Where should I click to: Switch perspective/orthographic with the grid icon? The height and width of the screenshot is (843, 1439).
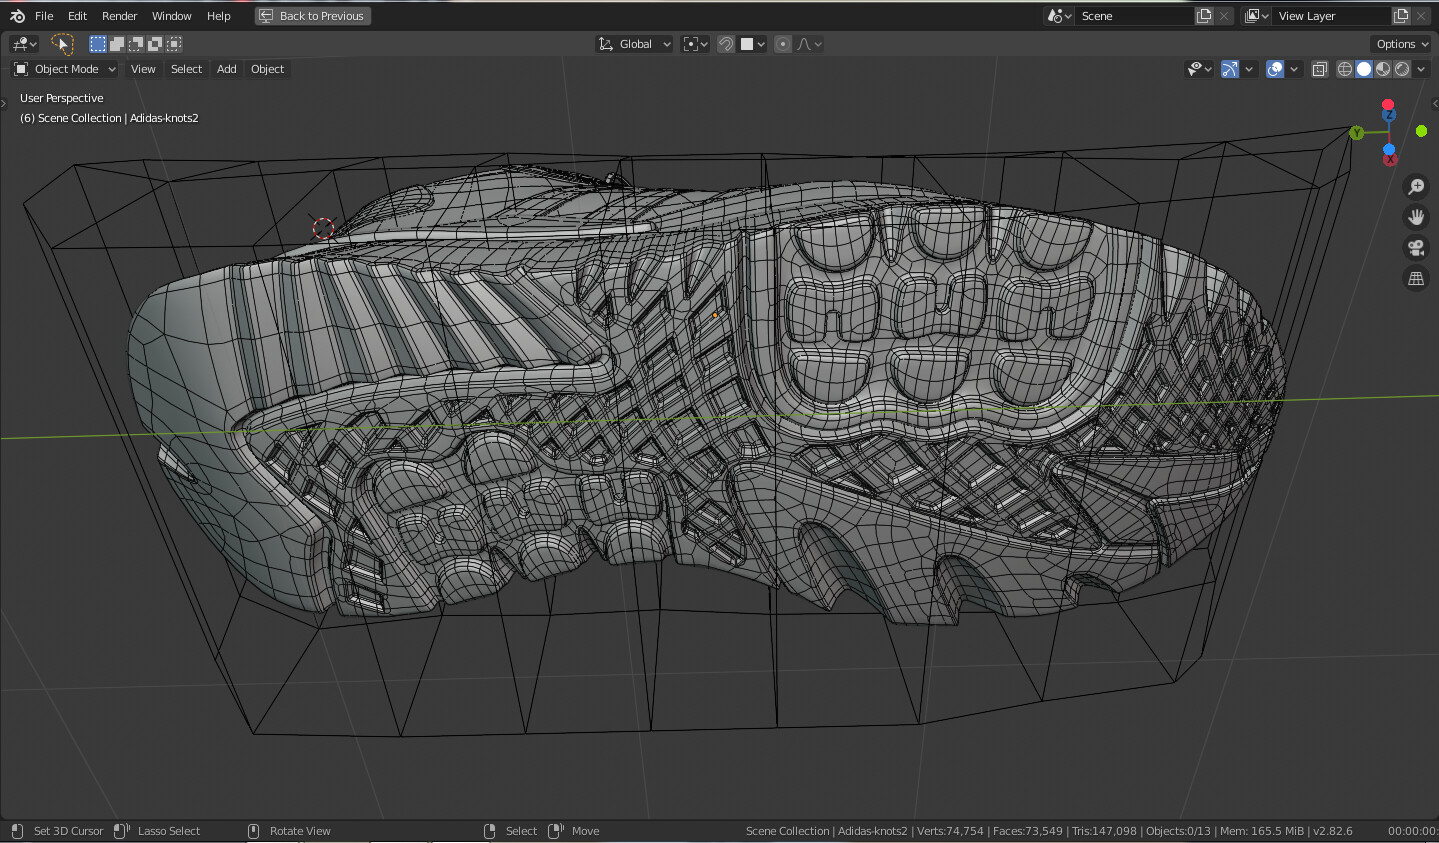1416,279
